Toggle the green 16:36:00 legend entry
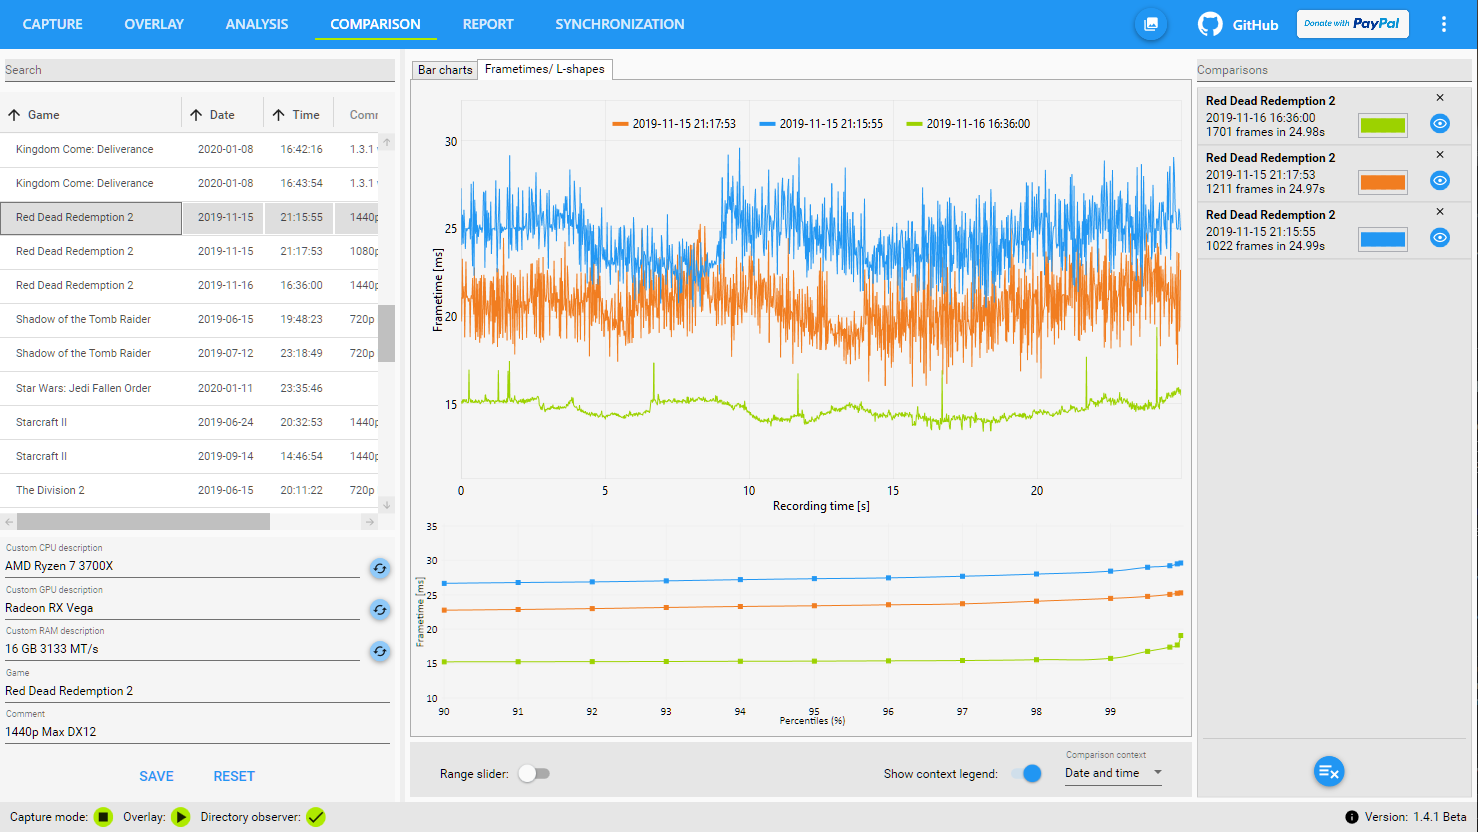The width and height of the screenshot is (1478, 832). (968, 124)
